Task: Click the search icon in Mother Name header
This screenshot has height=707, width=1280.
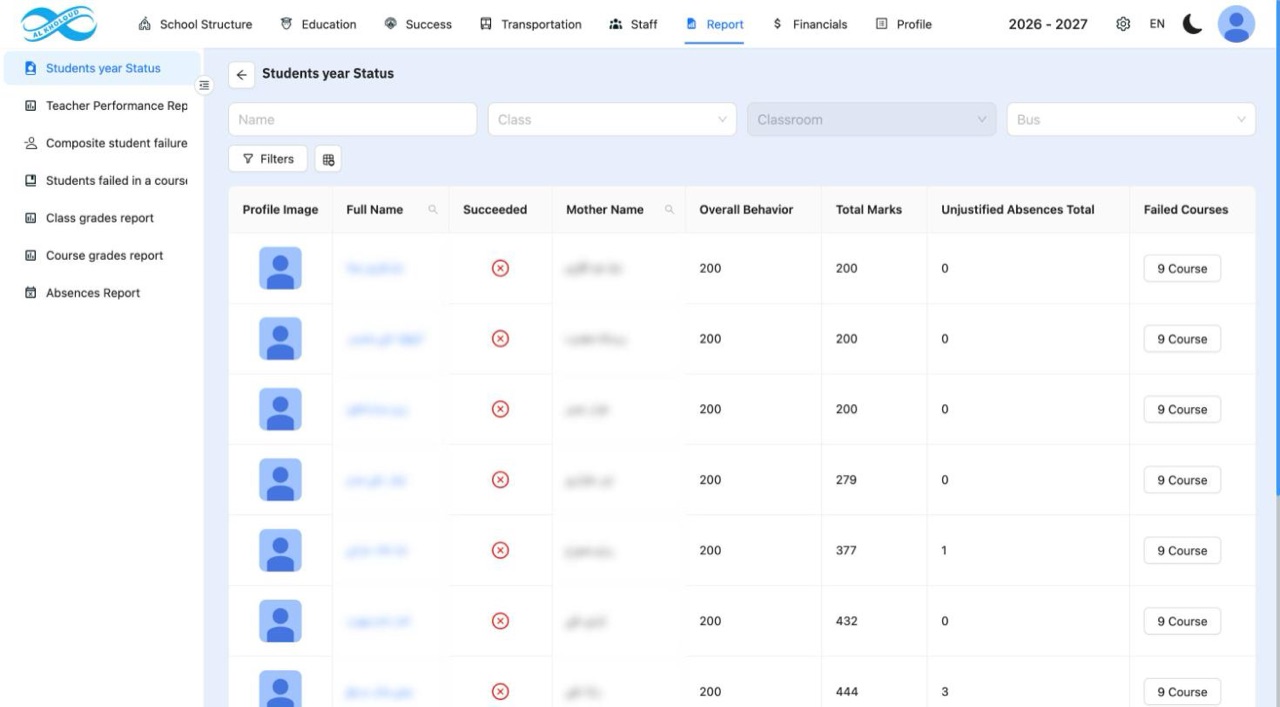Action: tap(669, 210)
